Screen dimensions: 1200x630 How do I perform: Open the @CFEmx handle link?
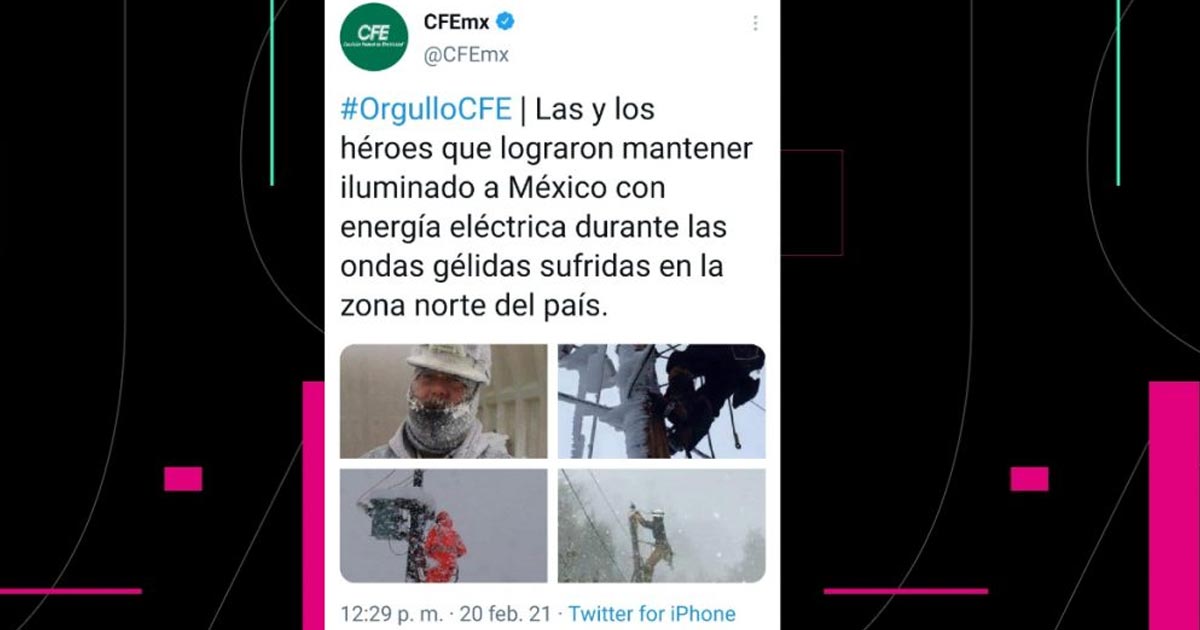pos(466,55)
